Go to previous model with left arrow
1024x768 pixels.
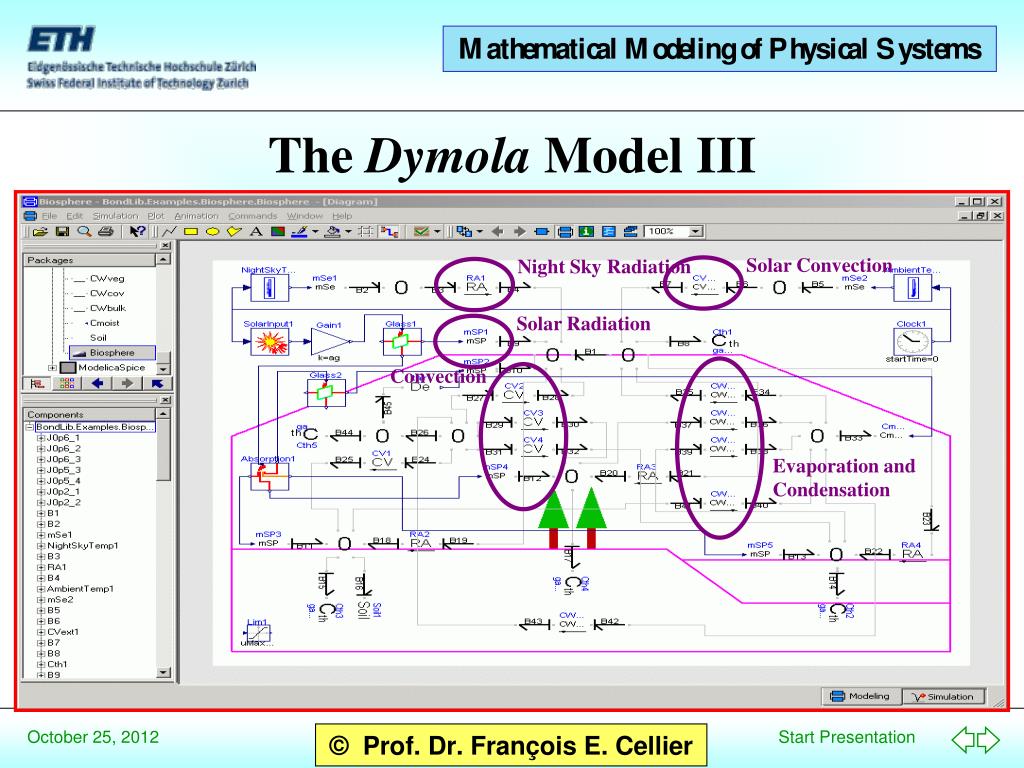[497, 231]
